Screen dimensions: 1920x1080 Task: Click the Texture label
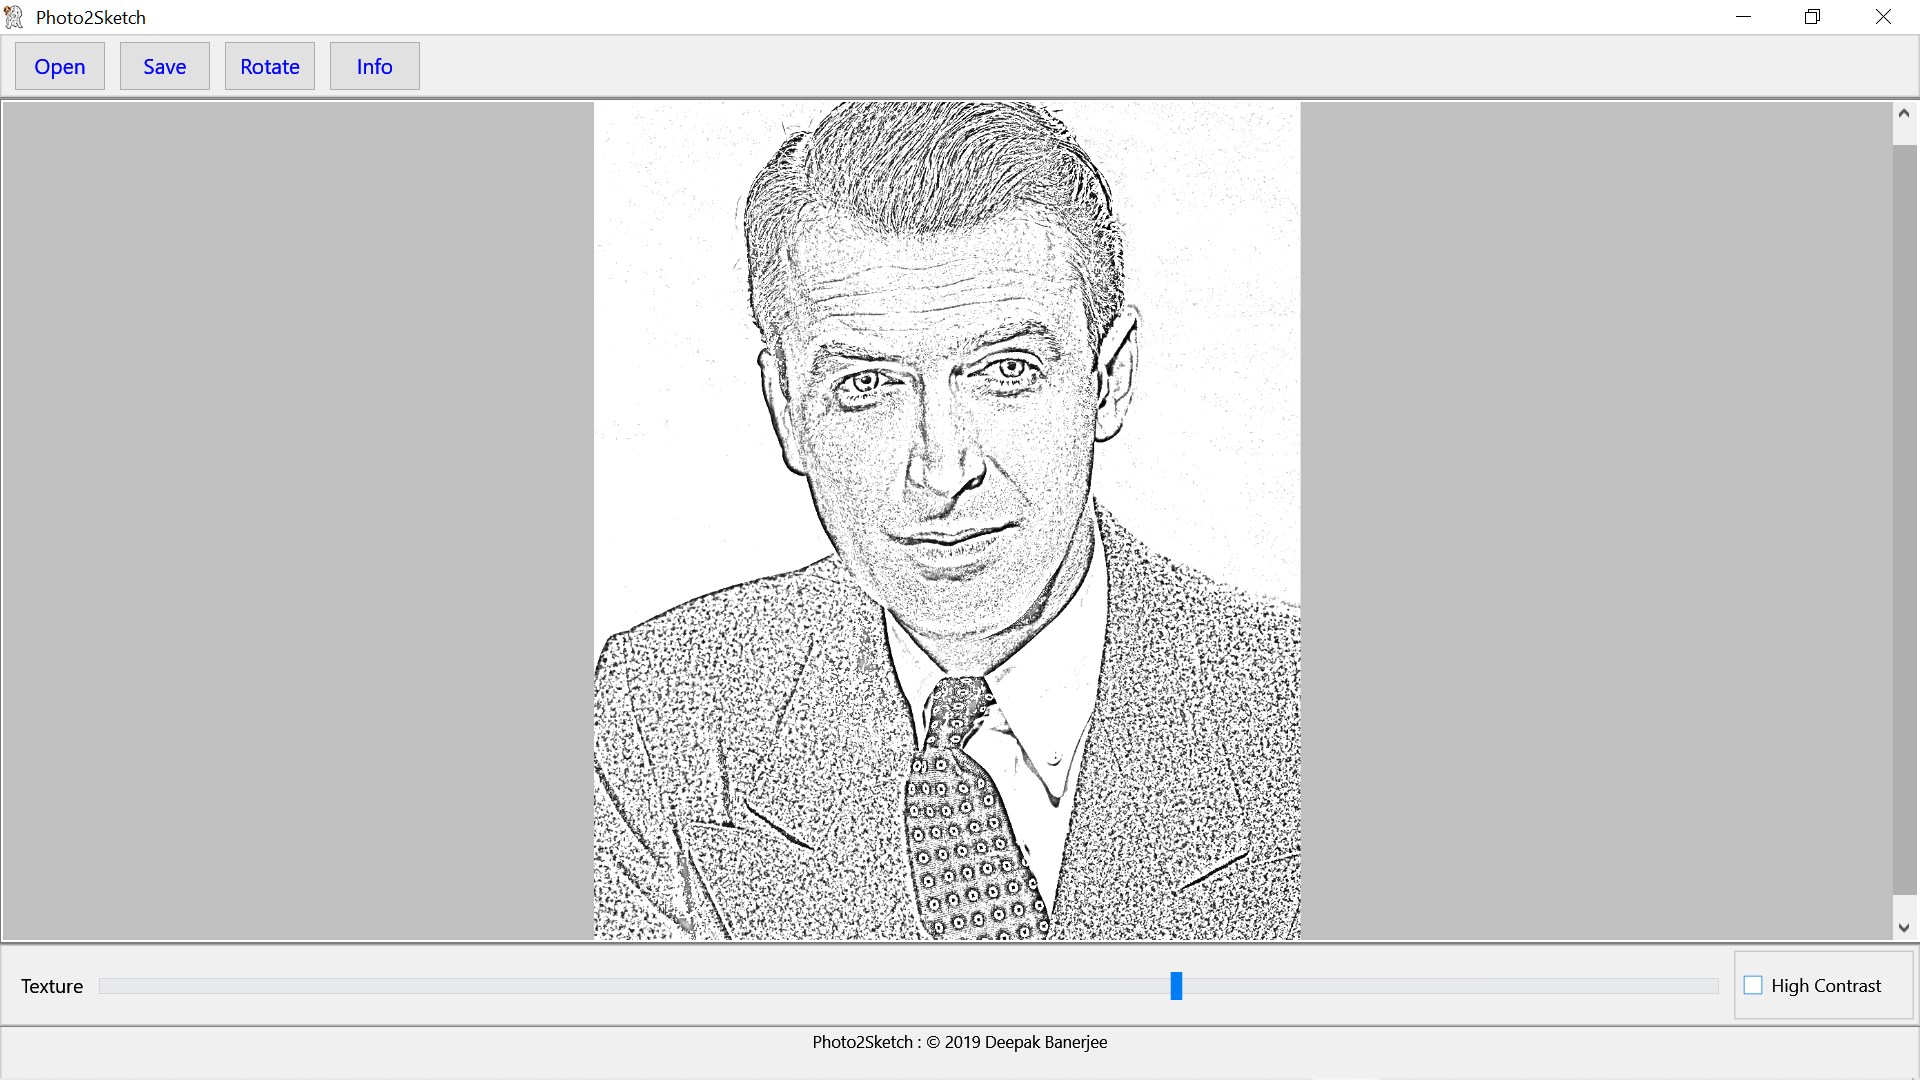pos(51,986)
